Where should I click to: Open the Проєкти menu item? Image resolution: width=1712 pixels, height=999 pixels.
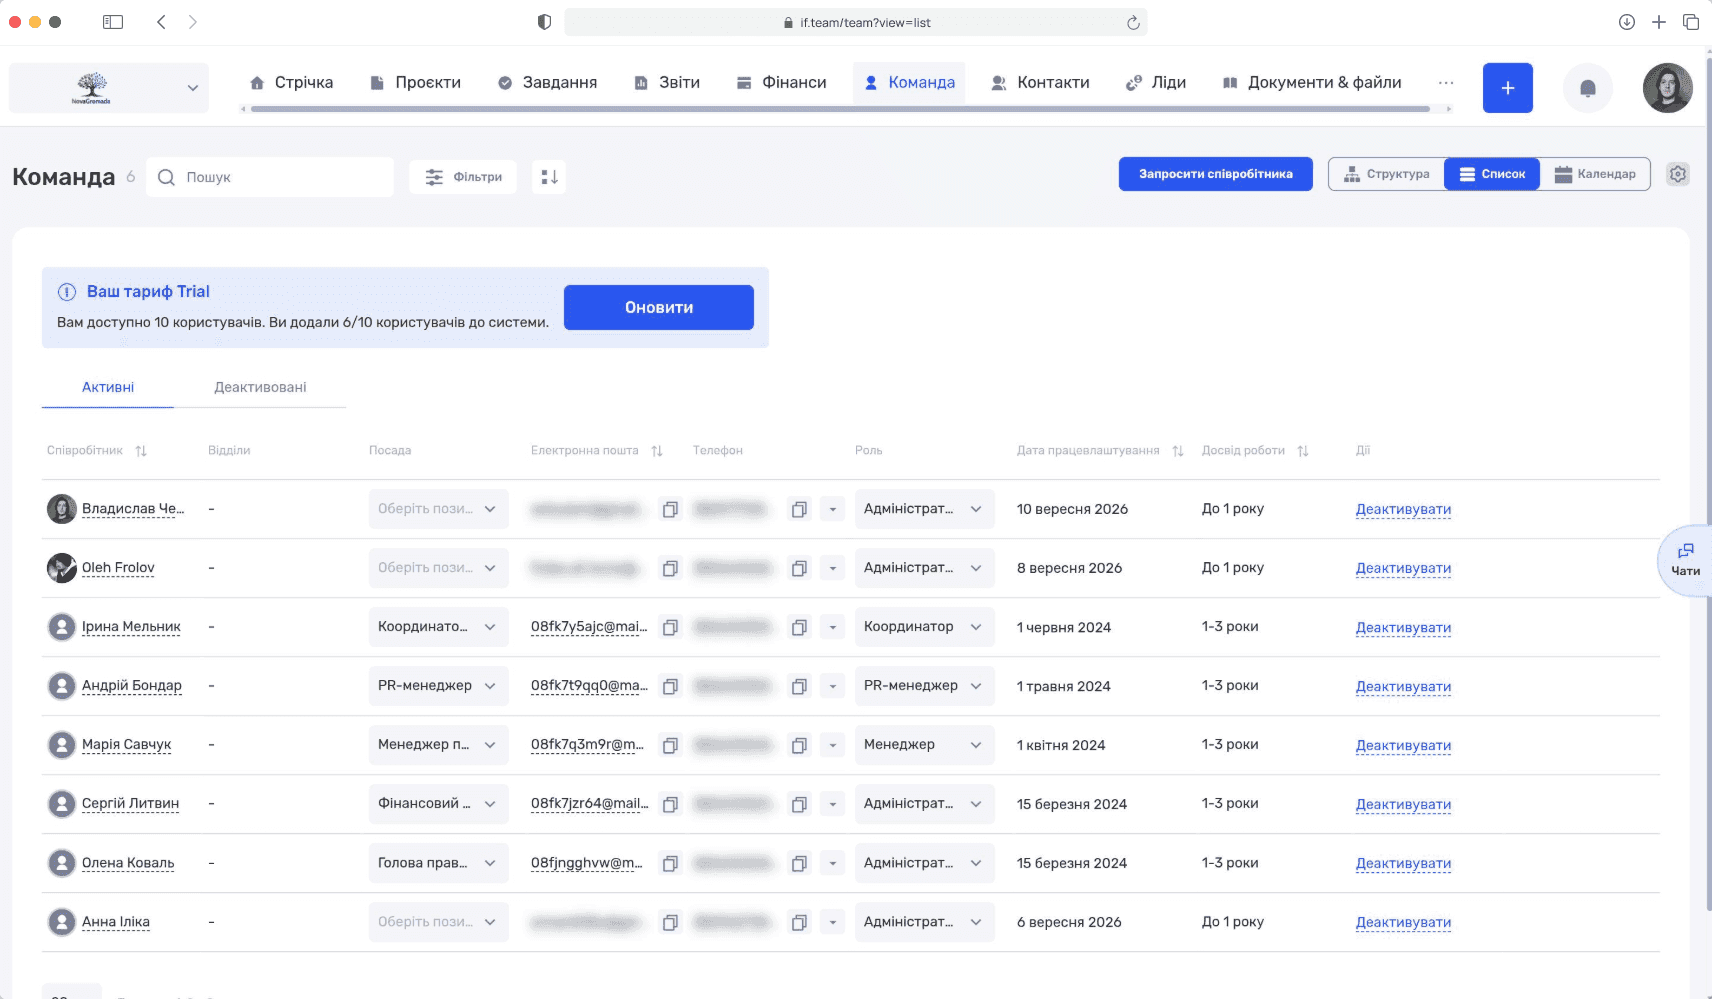(415, 83)
